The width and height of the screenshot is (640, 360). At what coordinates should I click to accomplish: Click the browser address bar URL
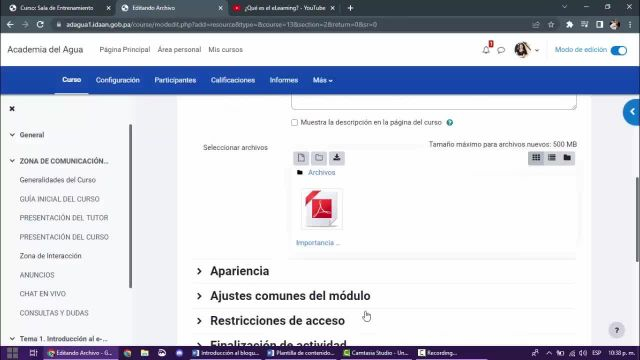coord(221,24)
